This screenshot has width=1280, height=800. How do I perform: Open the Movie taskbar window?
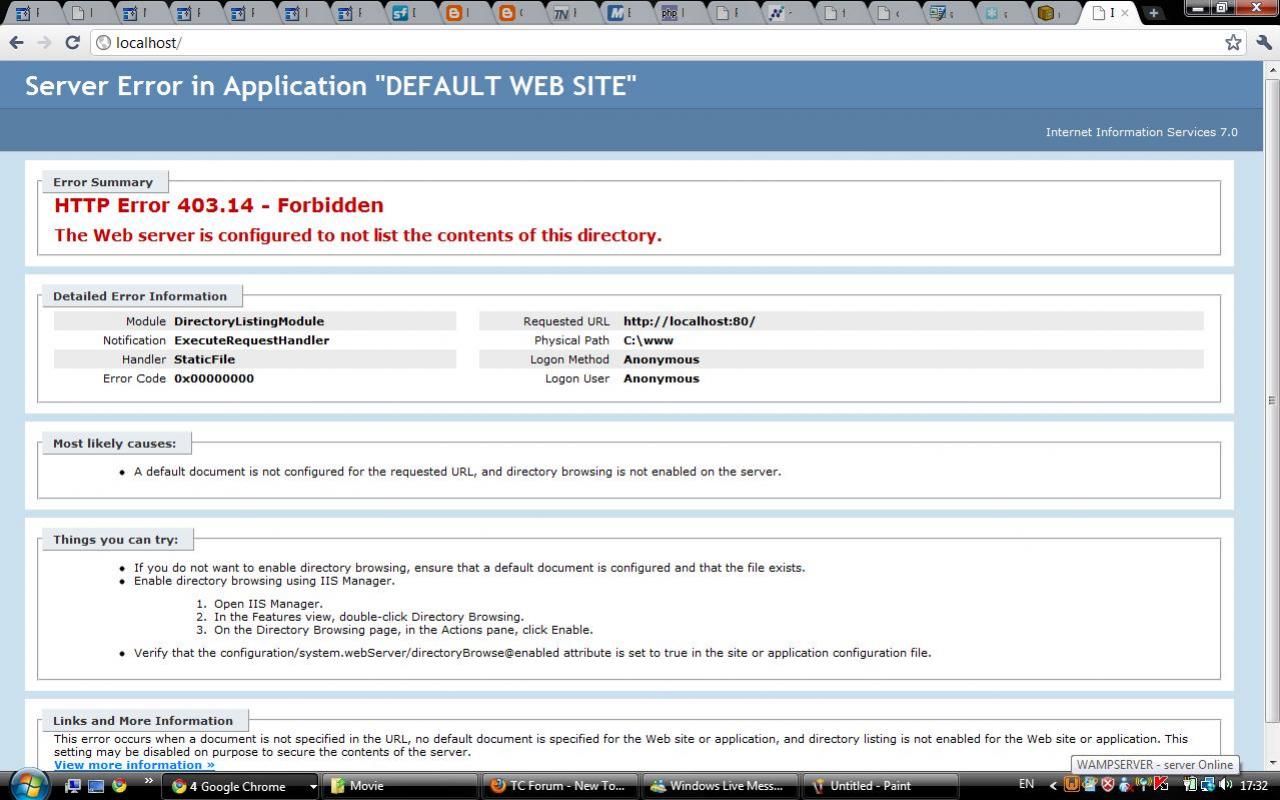coord(400,786)
